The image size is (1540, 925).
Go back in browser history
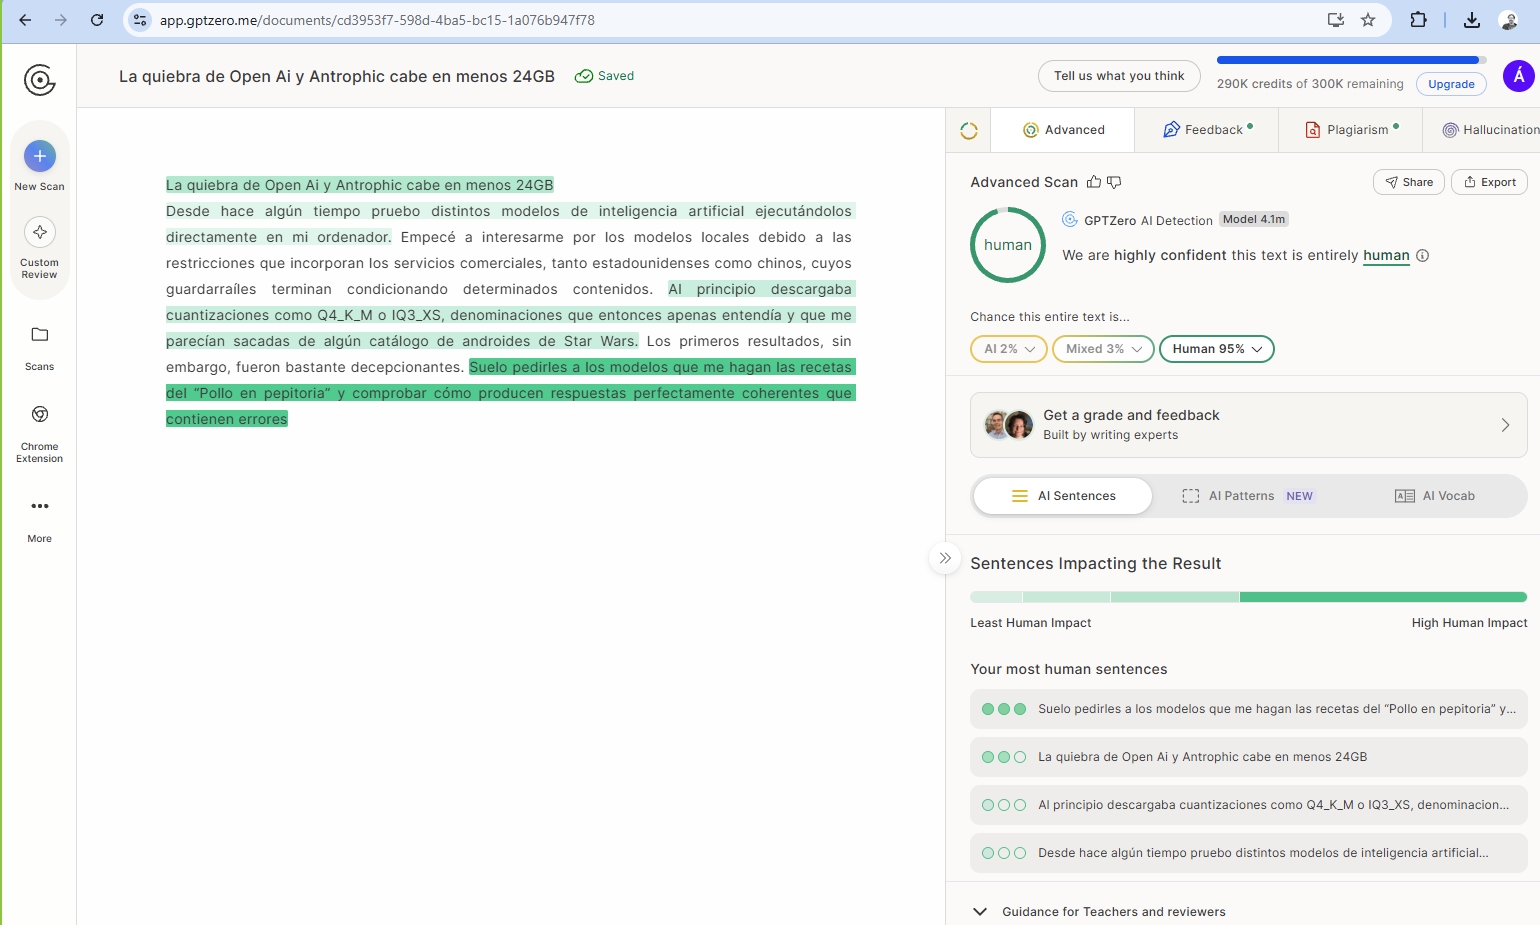[25, 20]
